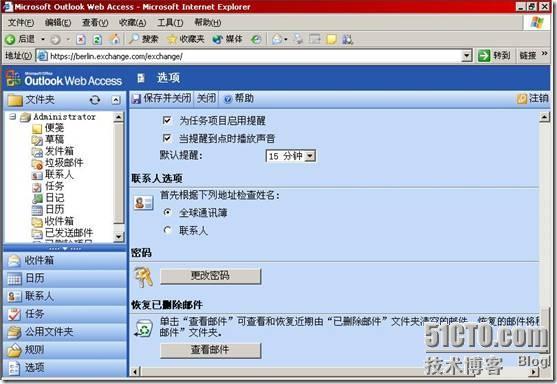The height and width of the screenshot is (384, 557).
Task: Toggle 为任务项目启用提醒 checkbox
Action: point(167,120)
